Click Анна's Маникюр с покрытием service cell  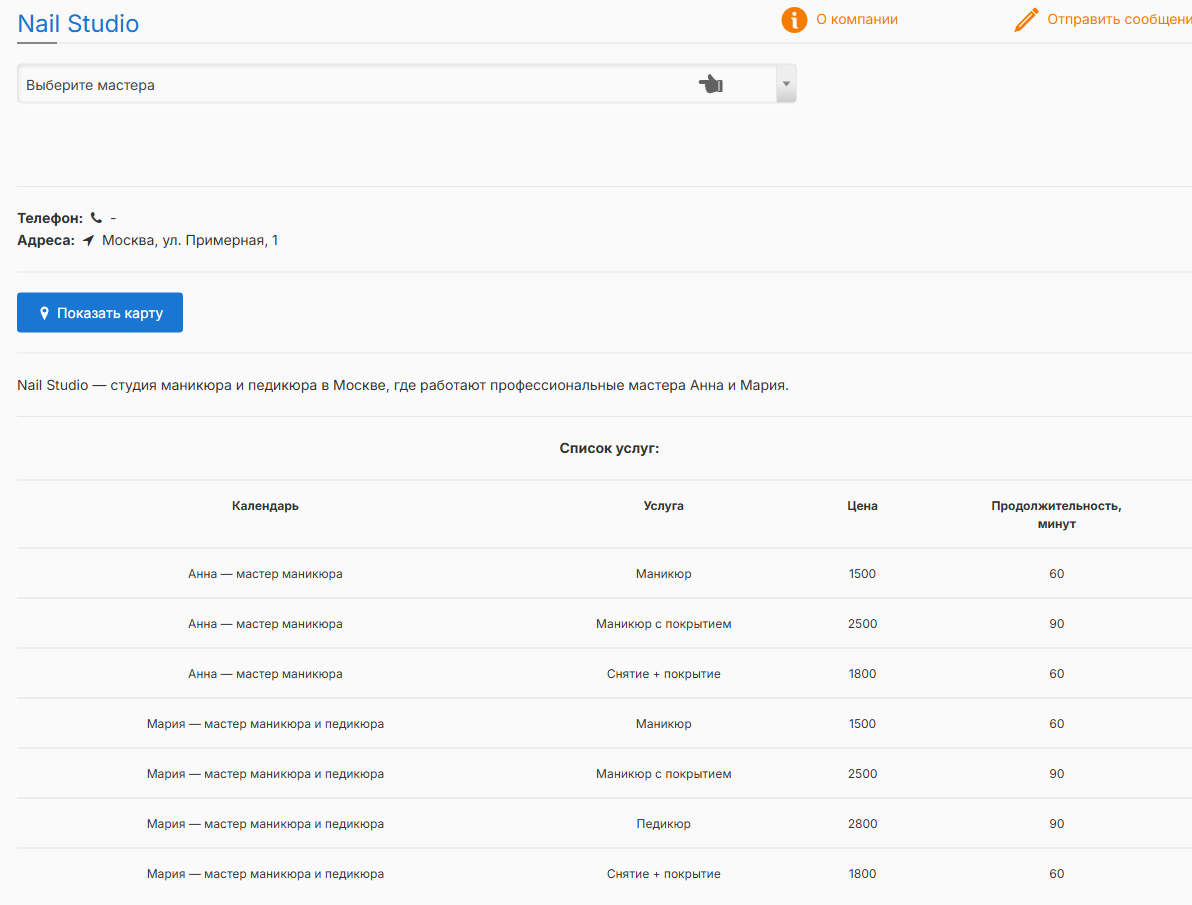[664, 624]
